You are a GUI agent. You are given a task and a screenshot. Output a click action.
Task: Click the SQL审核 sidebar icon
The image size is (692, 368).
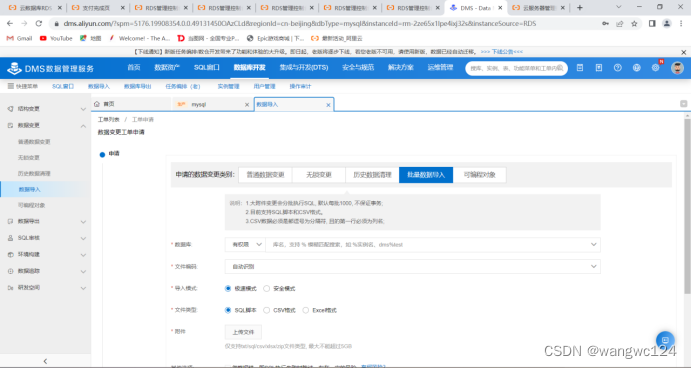coord(10,238)
